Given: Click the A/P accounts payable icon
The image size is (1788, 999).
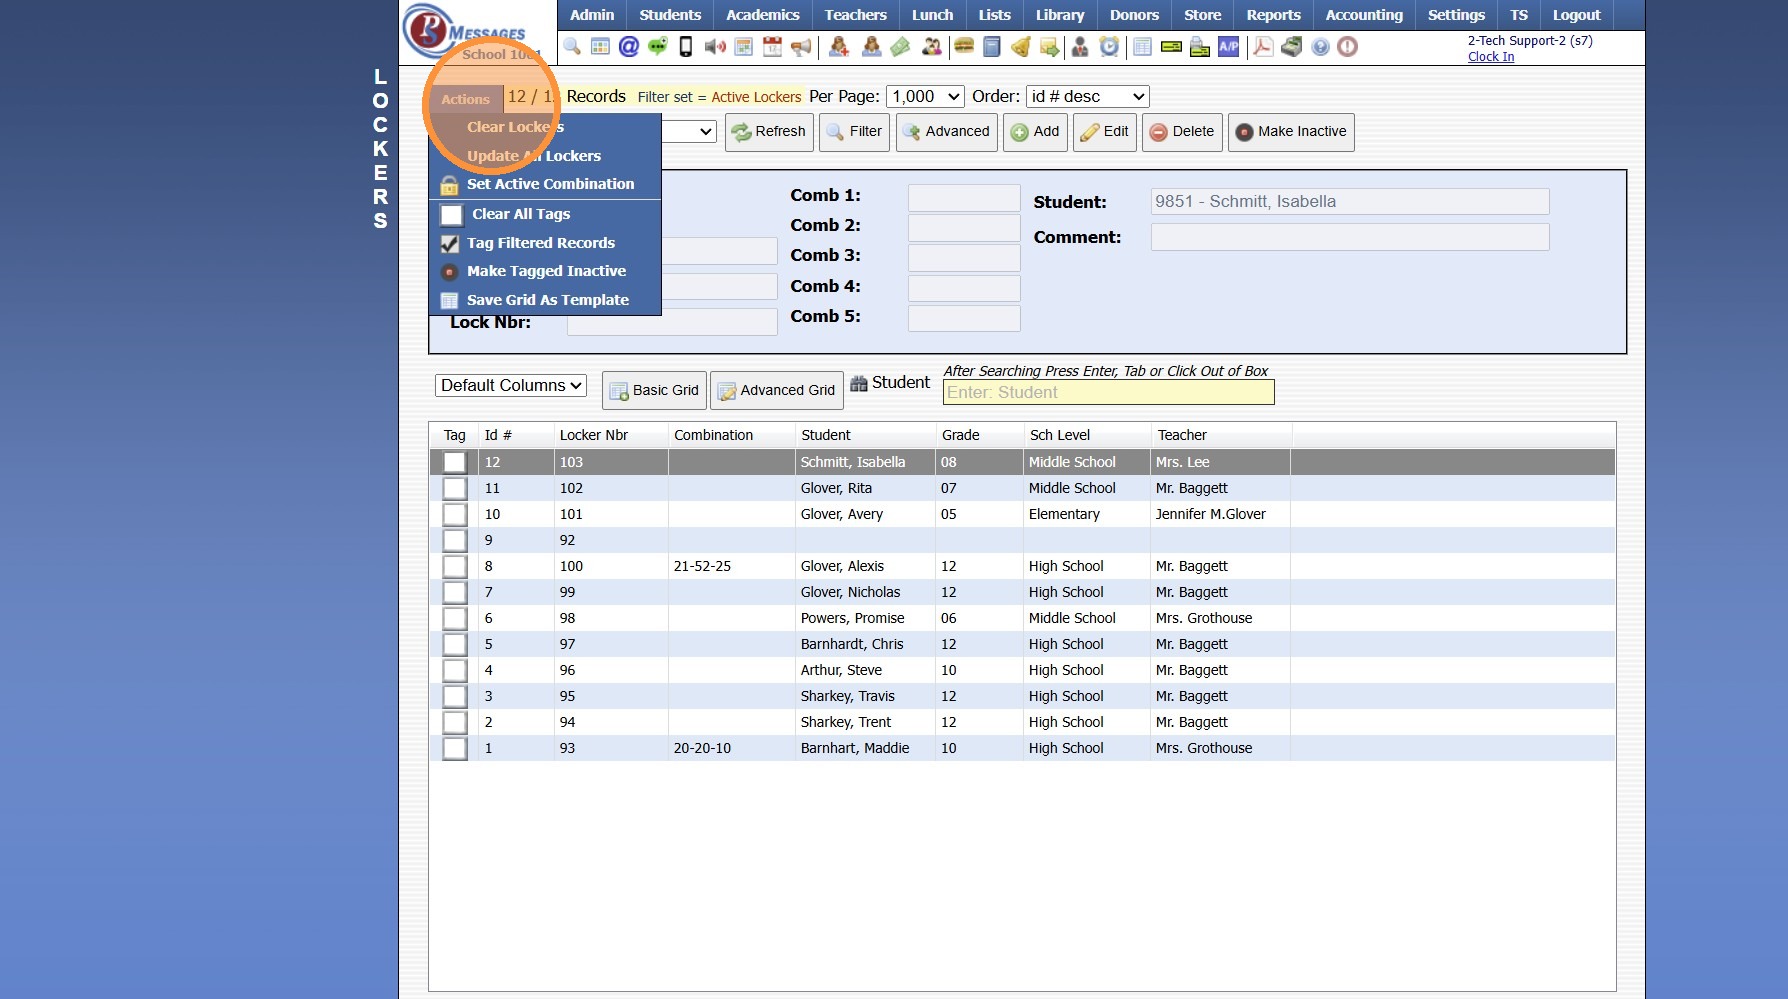Looking at the screenshot, I should click(1228, 47).
